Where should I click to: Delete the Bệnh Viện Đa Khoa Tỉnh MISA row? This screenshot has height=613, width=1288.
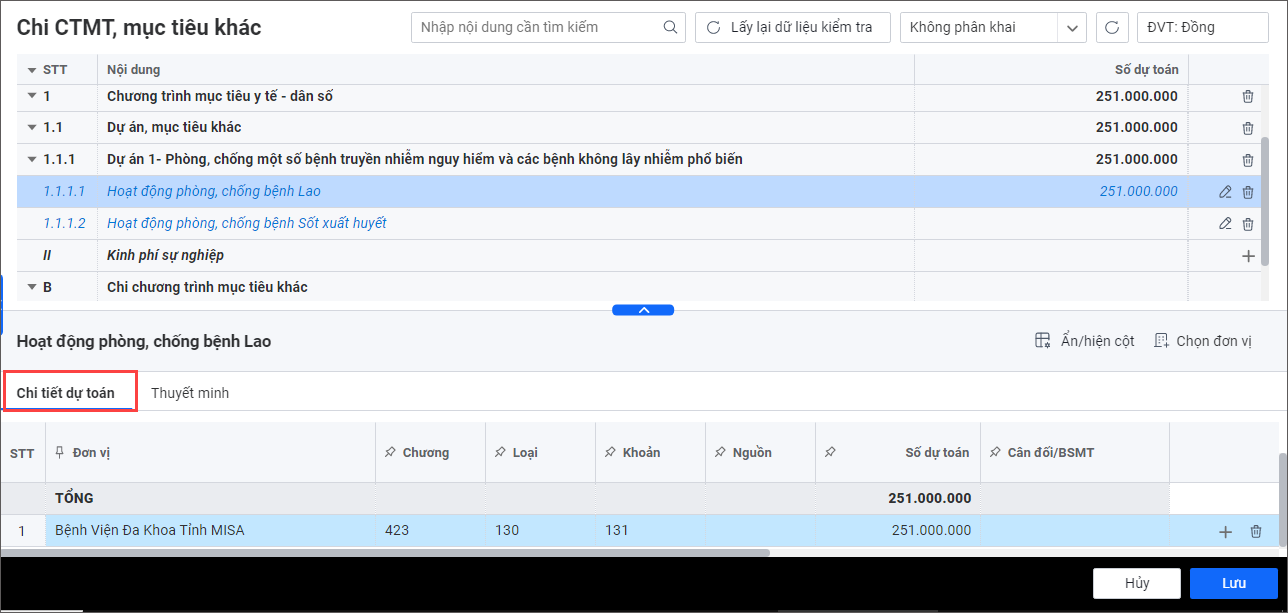[1256, 531]
